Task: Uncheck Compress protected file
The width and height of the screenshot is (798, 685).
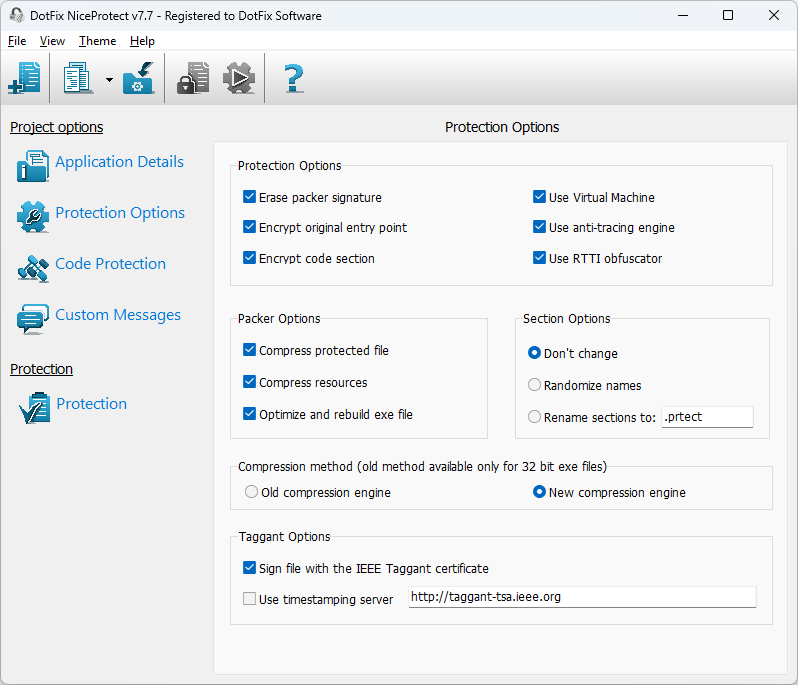Action: [249, 350]
